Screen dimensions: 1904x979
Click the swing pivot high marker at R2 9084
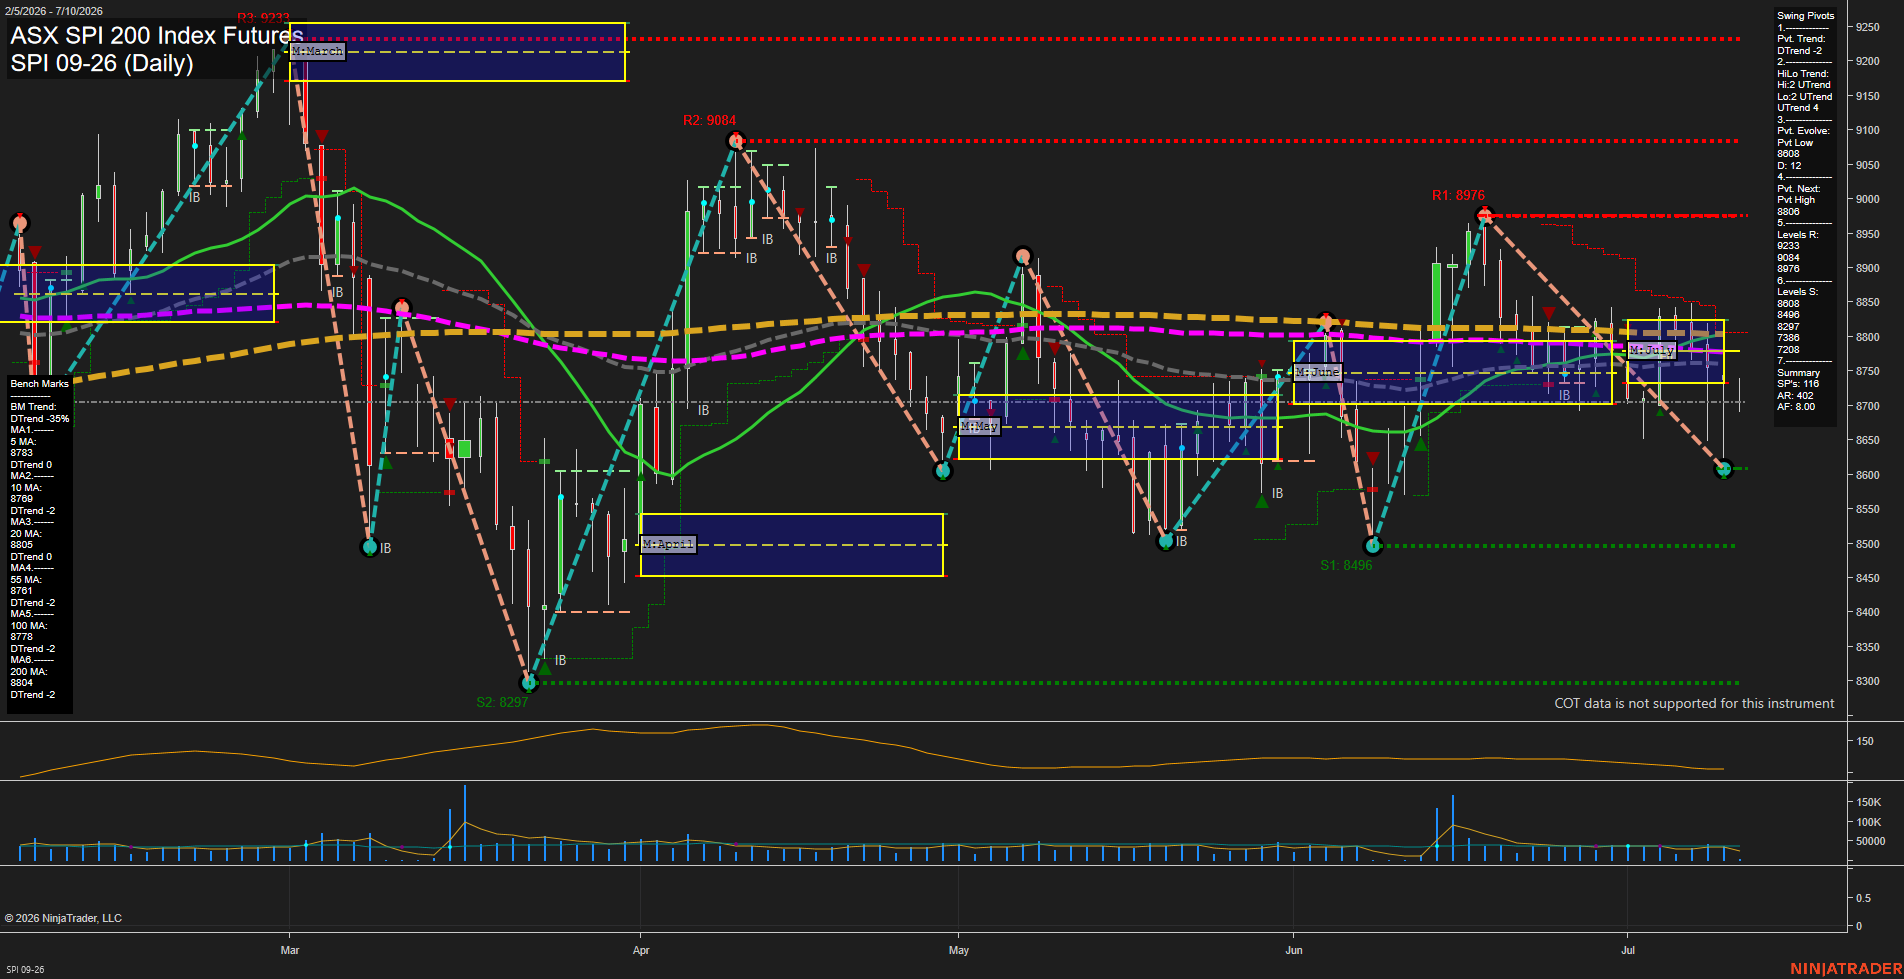click(736, 141)
